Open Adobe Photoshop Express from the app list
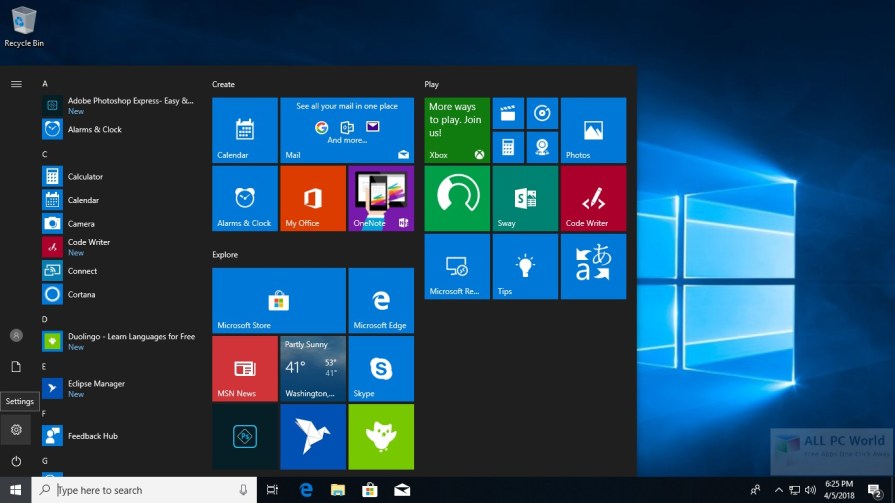Viewport: 895px width, 503px height. coord(119,105)
